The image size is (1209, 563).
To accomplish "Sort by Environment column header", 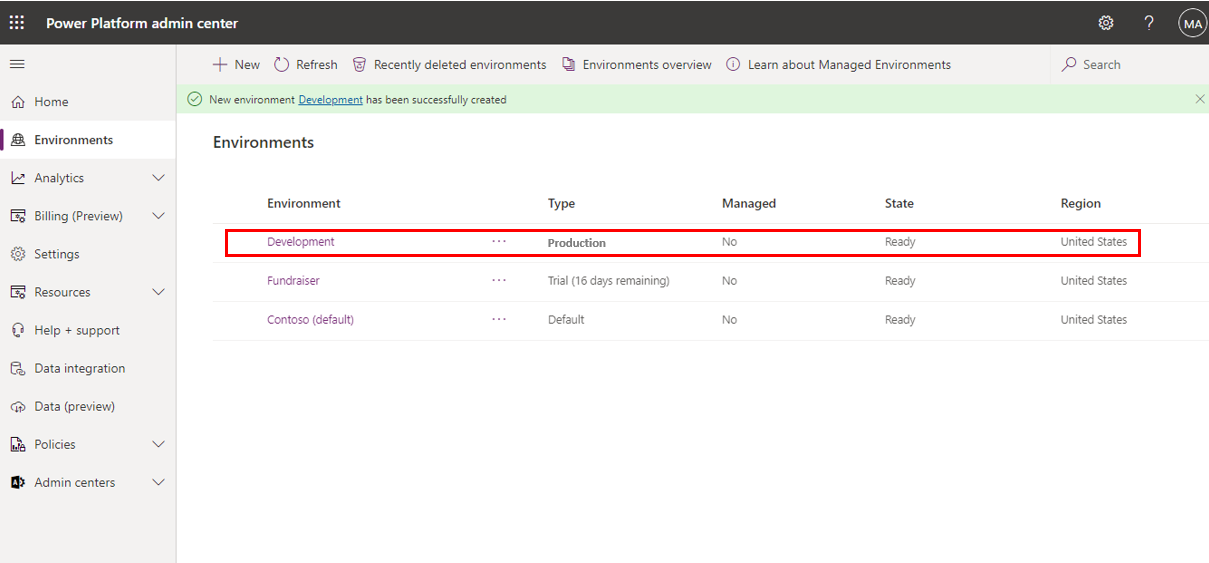I will tap(304, 203).
